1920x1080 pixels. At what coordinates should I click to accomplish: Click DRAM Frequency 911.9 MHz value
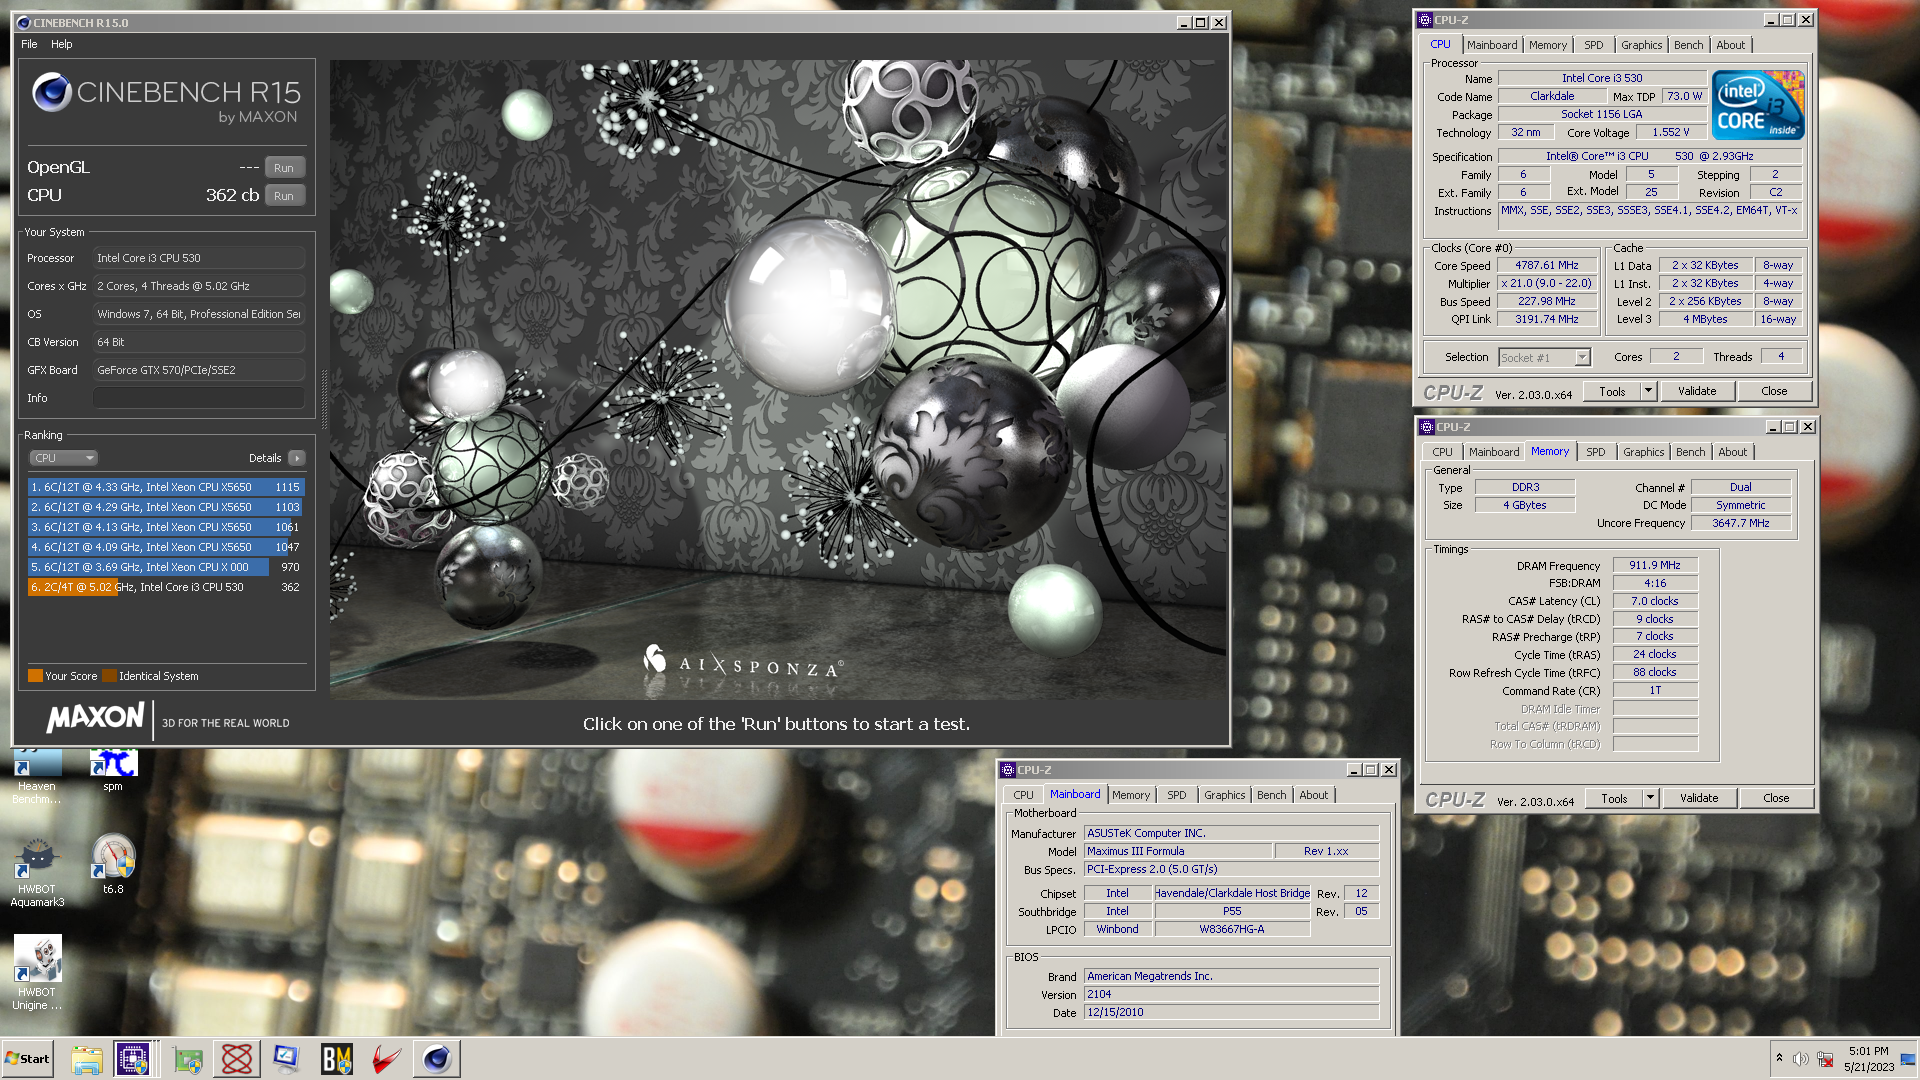coord(1655,566)
